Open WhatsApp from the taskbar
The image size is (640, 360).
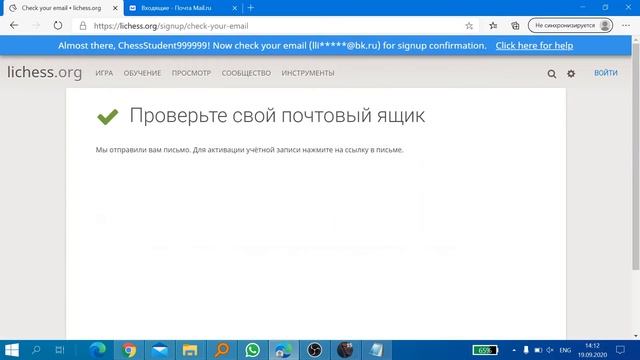[x=253, y=350]
